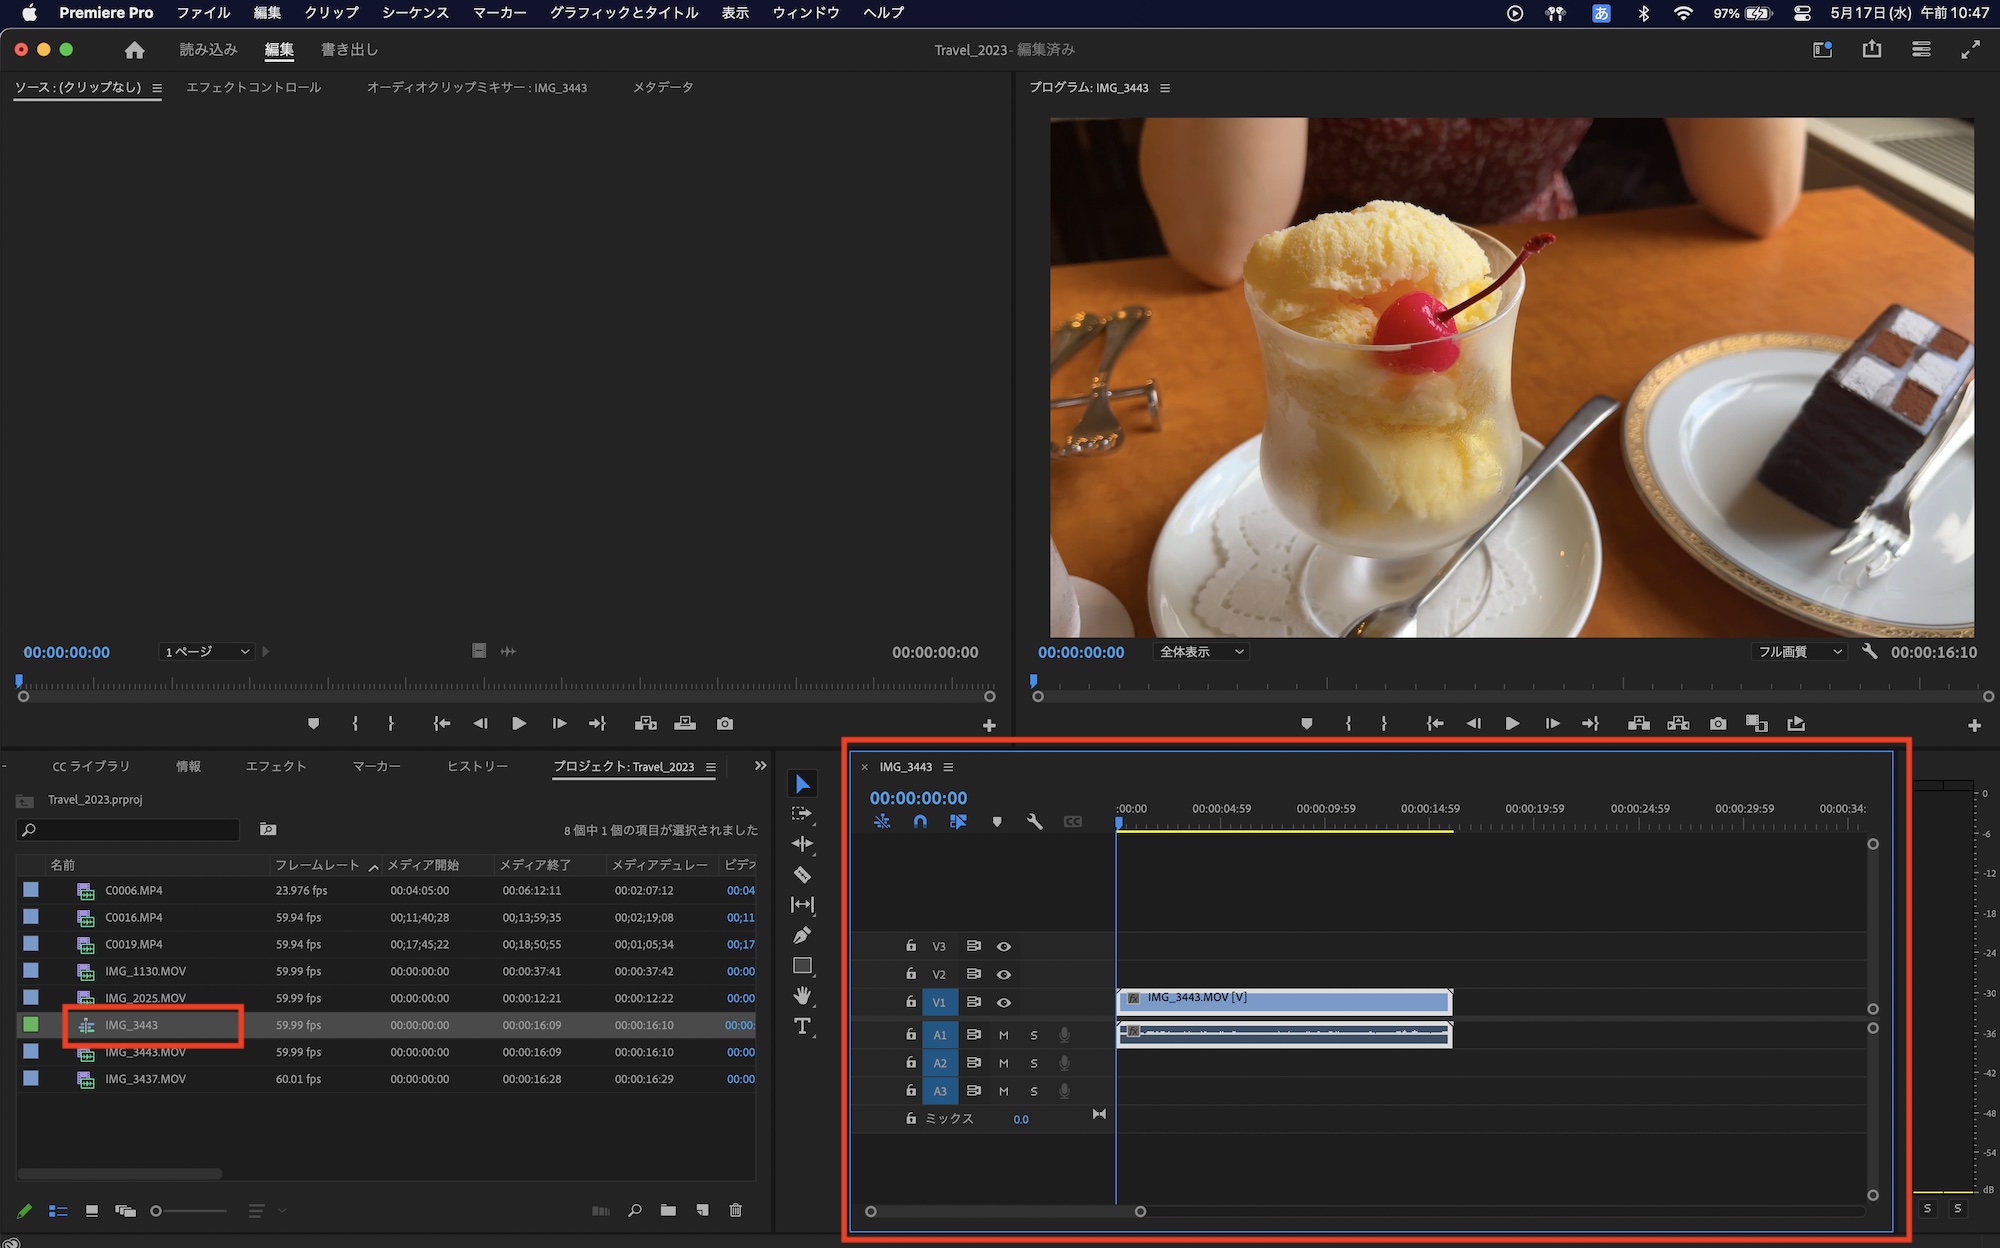
Task: Switch to the エフェクトコントロール tab
Action: [254, 88]
